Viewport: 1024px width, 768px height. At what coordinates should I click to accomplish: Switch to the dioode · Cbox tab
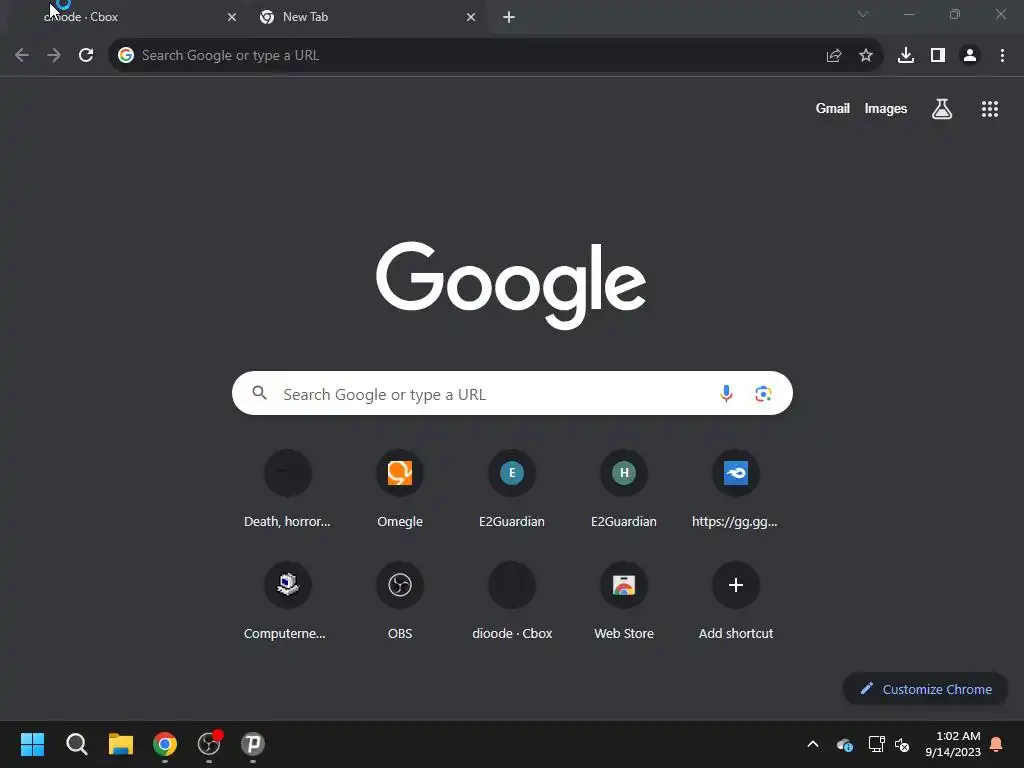point(124,17)
